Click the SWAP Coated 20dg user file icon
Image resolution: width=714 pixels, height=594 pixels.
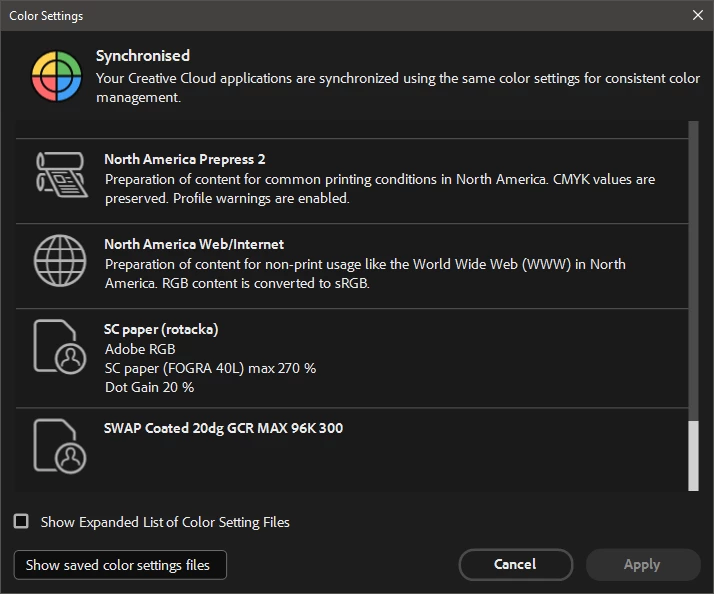[x=60, y=446]
